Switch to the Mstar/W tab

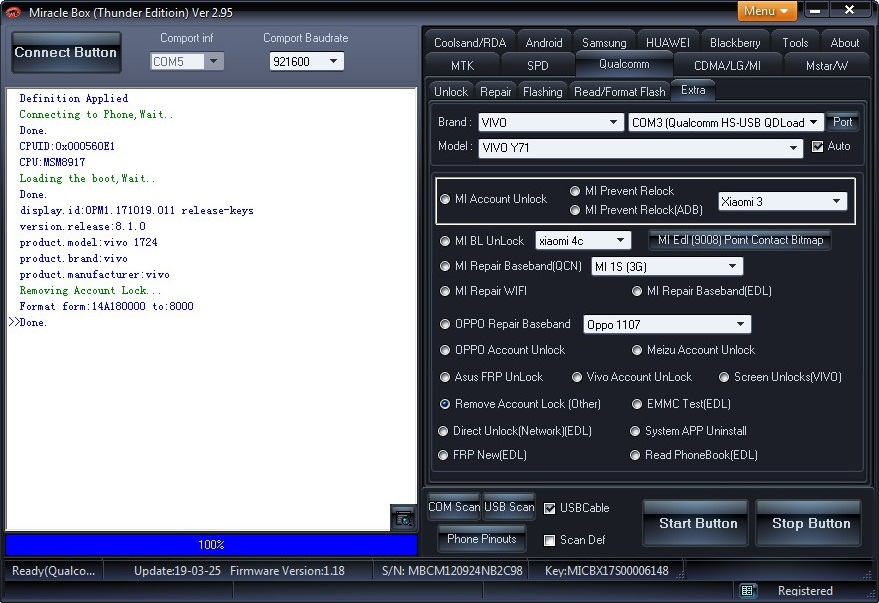pos(826,66)
